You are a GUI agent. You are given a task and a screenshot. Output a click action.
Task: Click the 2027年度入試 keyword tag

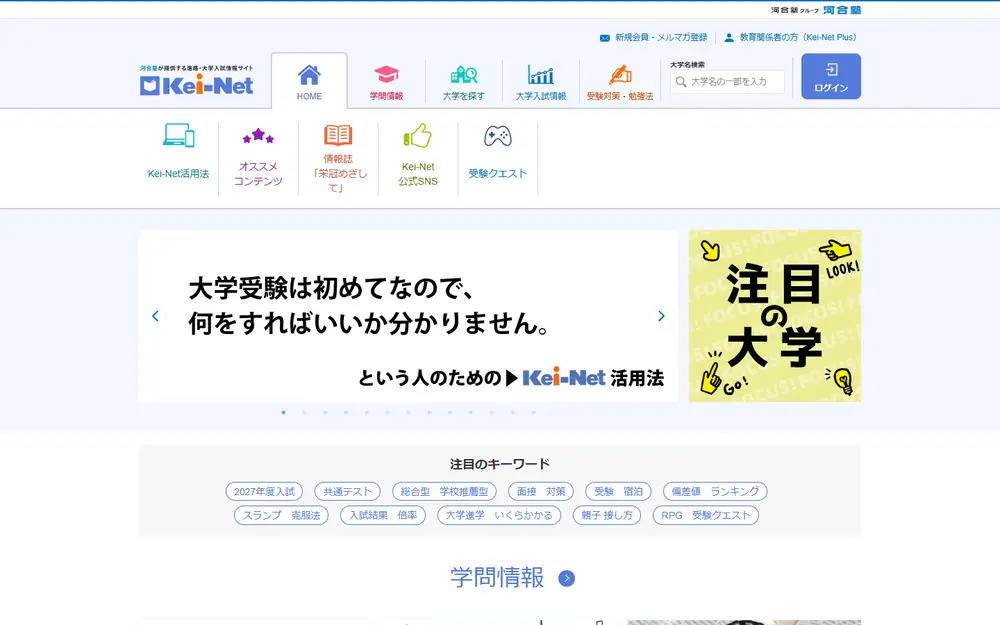[x=264, y=492]
